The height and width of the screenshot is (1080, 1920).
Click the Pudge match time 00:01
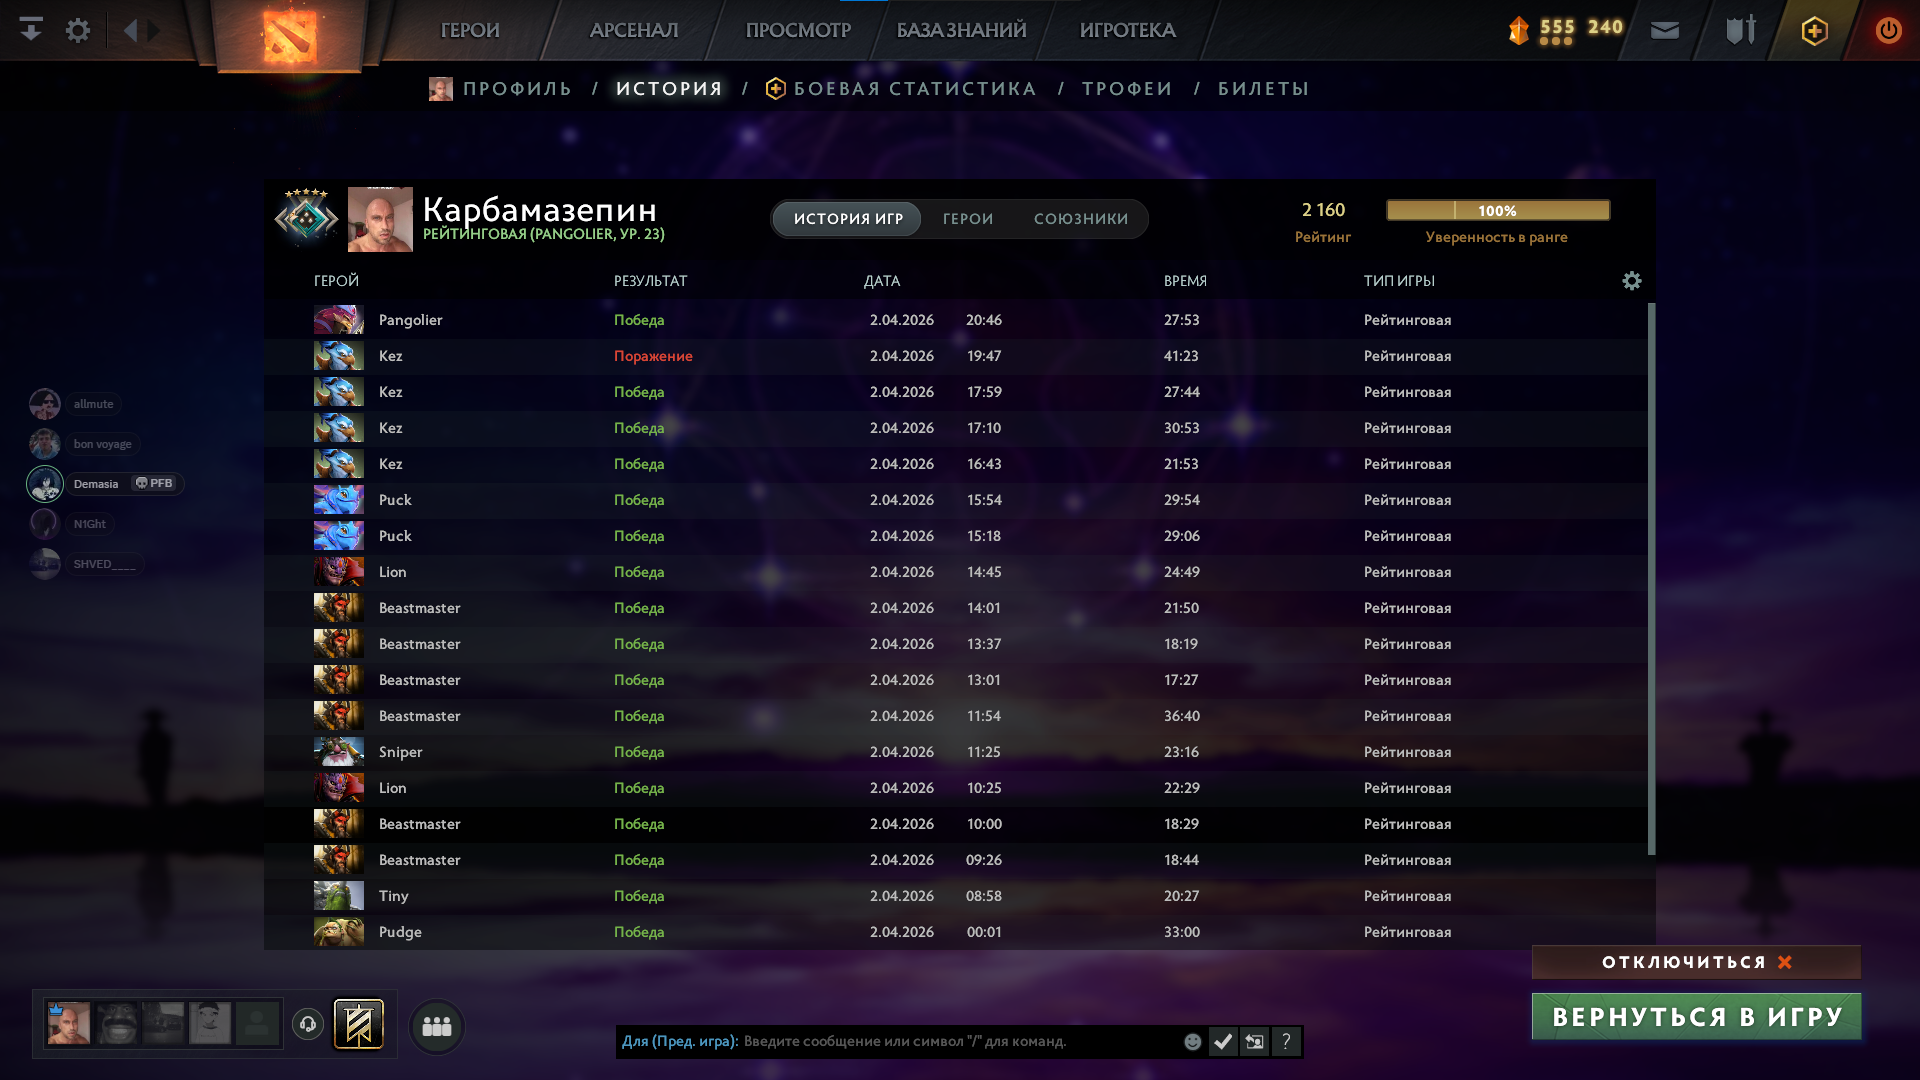pyautogui.click(x=984, y=932)
